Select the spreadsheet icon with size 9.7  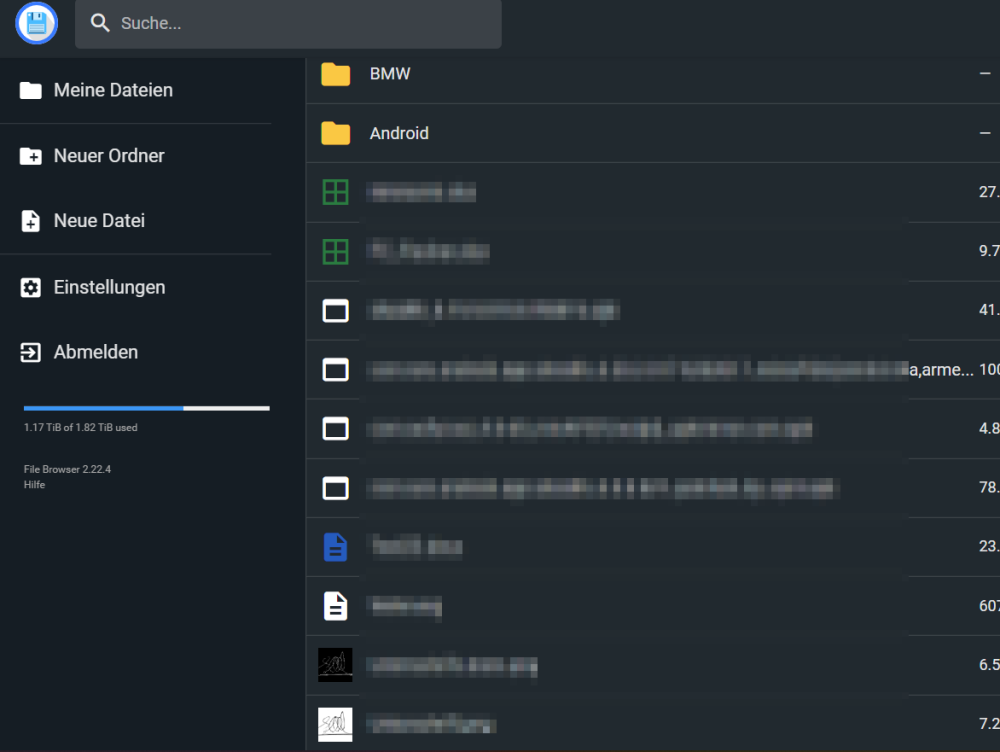pyautogui.click(x=335, y=251)
